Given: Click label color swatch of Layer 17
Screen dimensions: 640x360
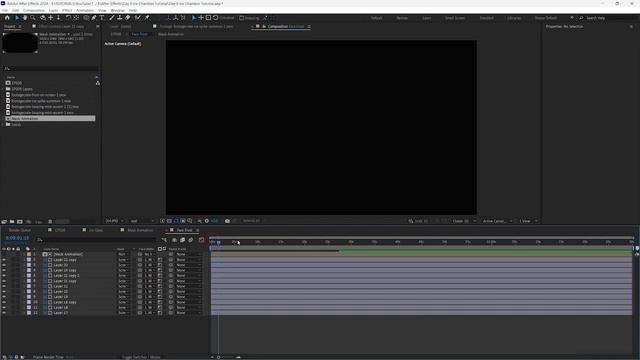Looking at the screenshot, I should point(29,313).
